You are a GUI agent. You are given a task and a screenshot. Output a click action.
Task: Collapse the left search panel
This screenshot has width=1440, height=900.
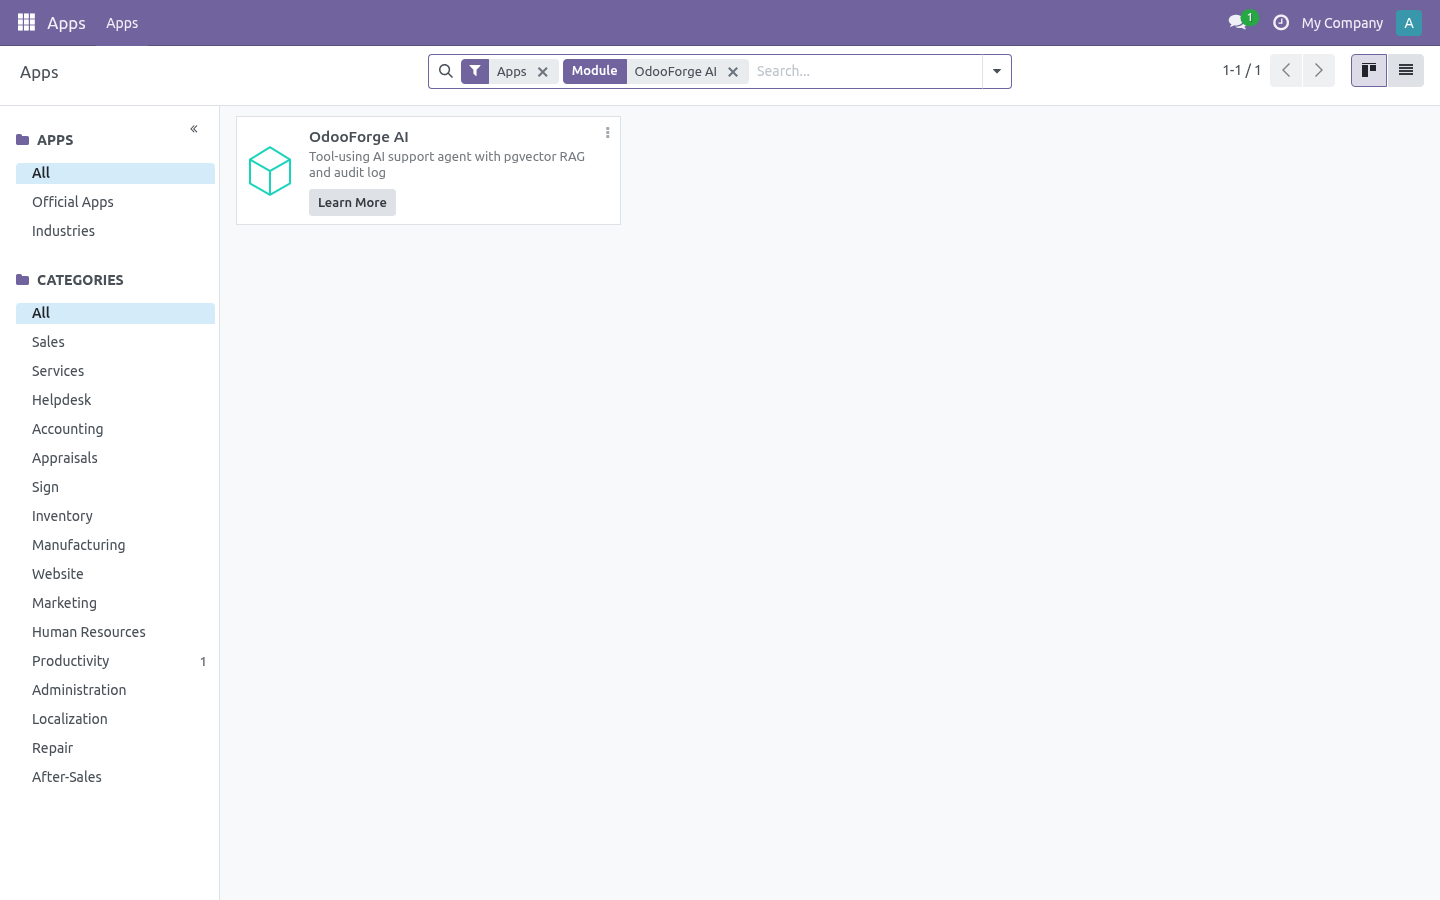click(x=194, y=129)
